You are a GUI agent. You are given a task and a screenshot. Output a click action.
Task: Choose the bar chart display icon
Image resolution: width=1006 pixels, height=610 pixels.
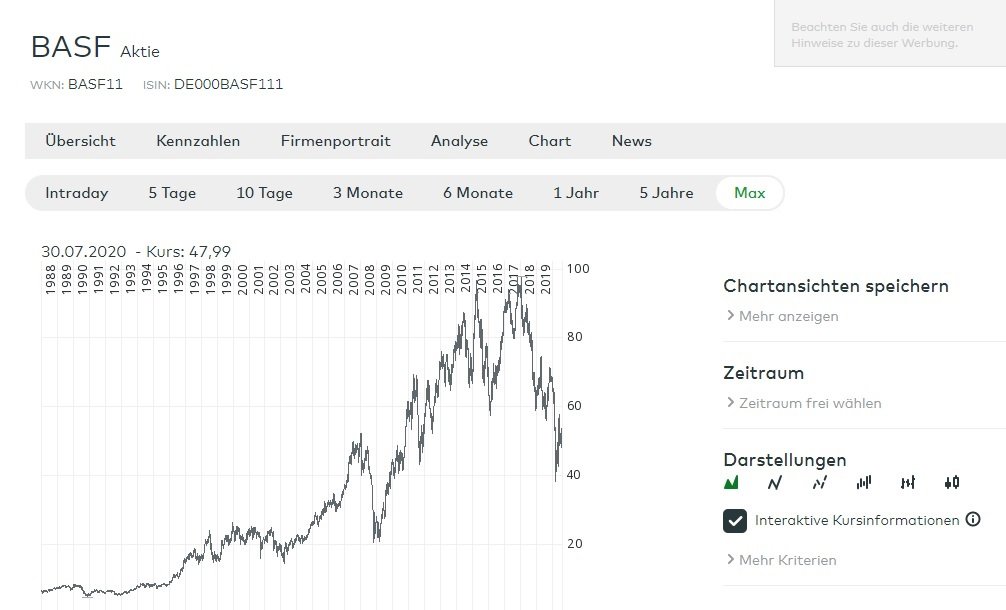pyautogui.click(x=864, y=483)
